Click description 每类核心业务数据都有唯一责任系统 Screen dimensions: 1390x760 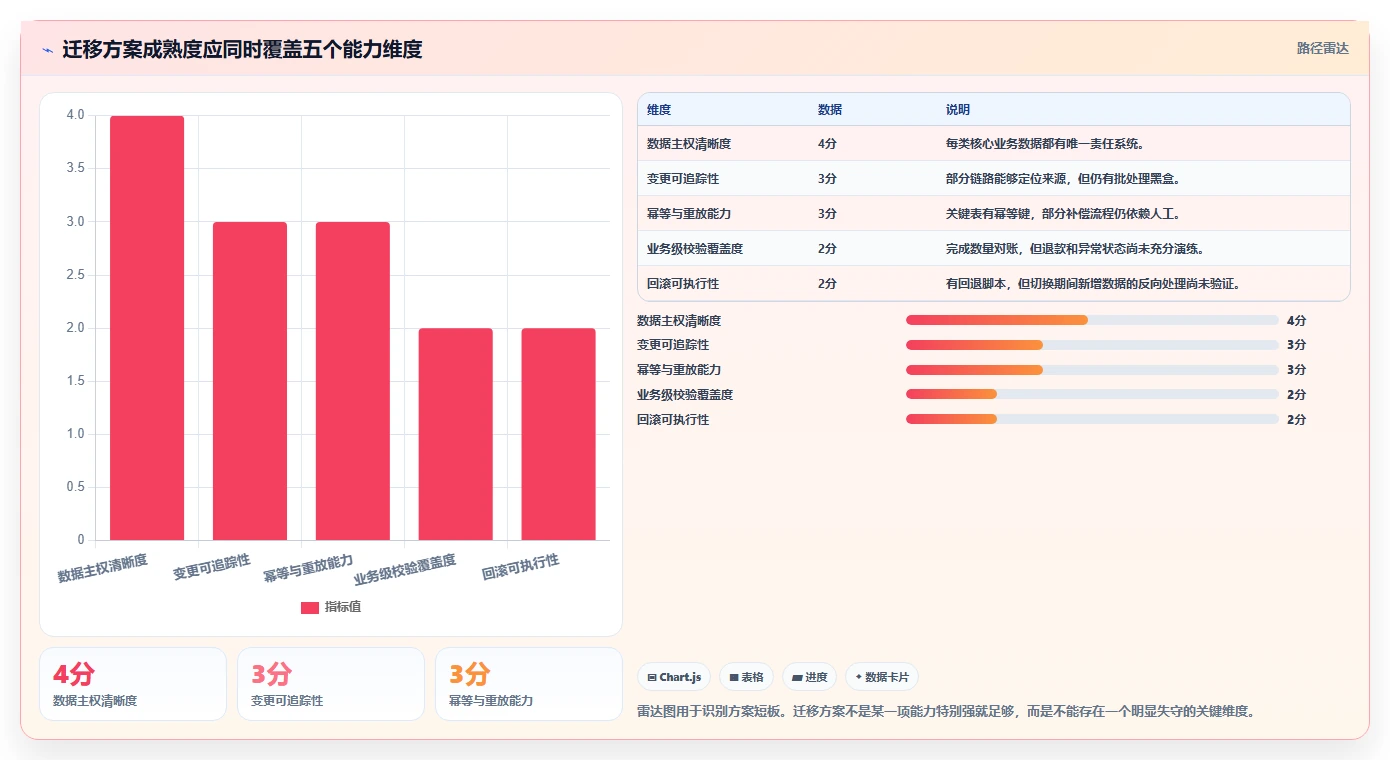tap(1045, 144)
